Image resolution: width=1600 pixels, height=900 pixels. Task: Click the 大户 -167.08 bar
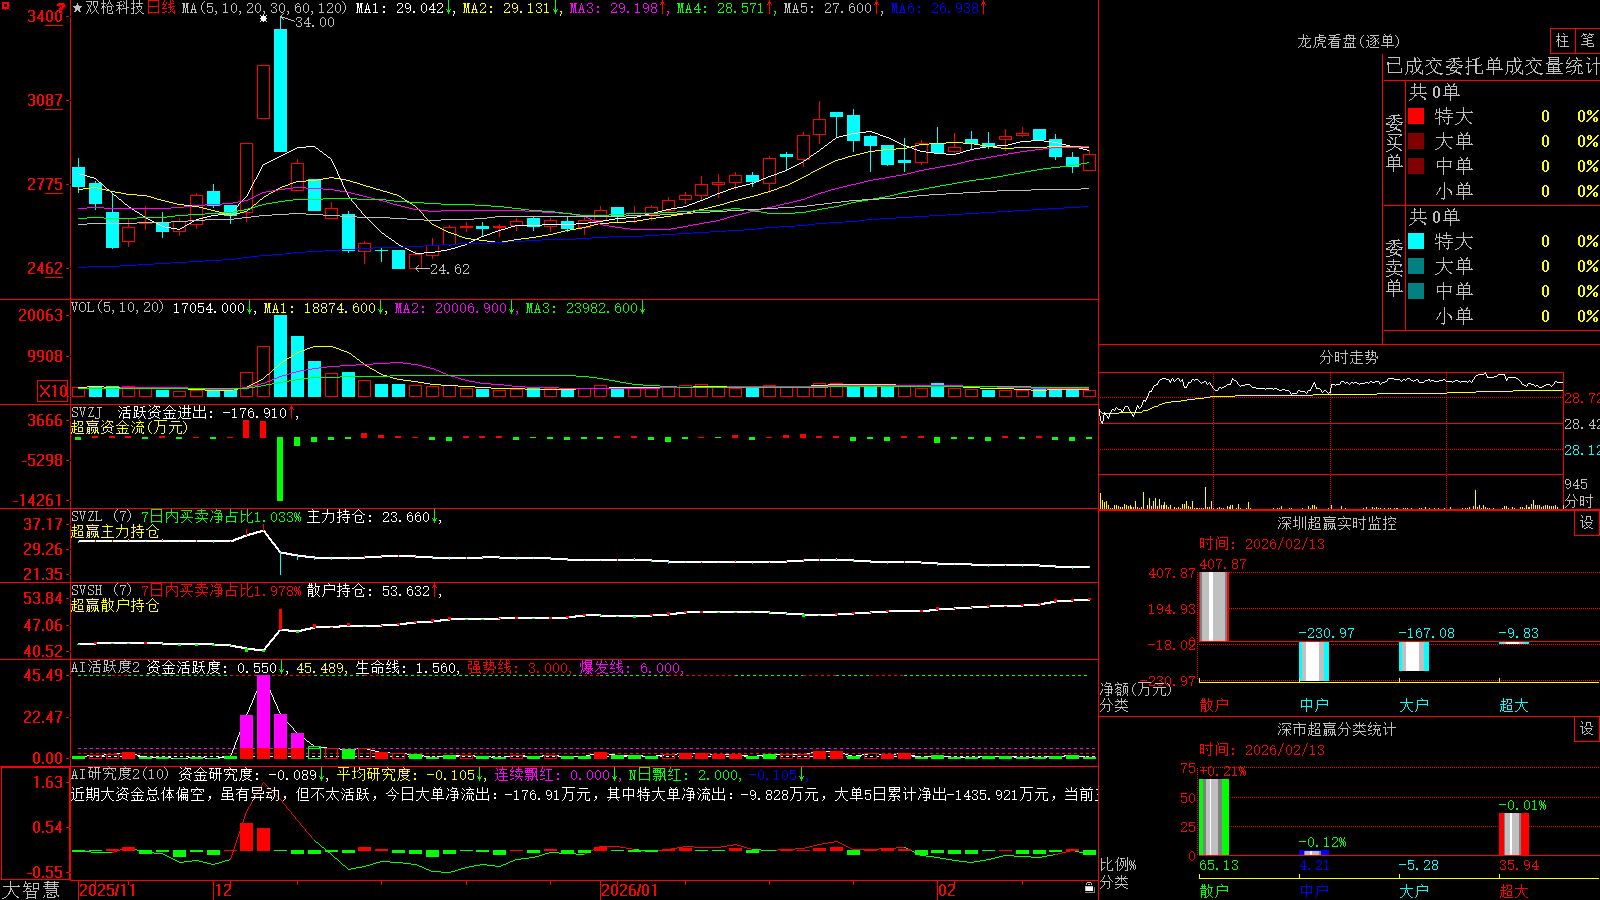(1414, 656)
